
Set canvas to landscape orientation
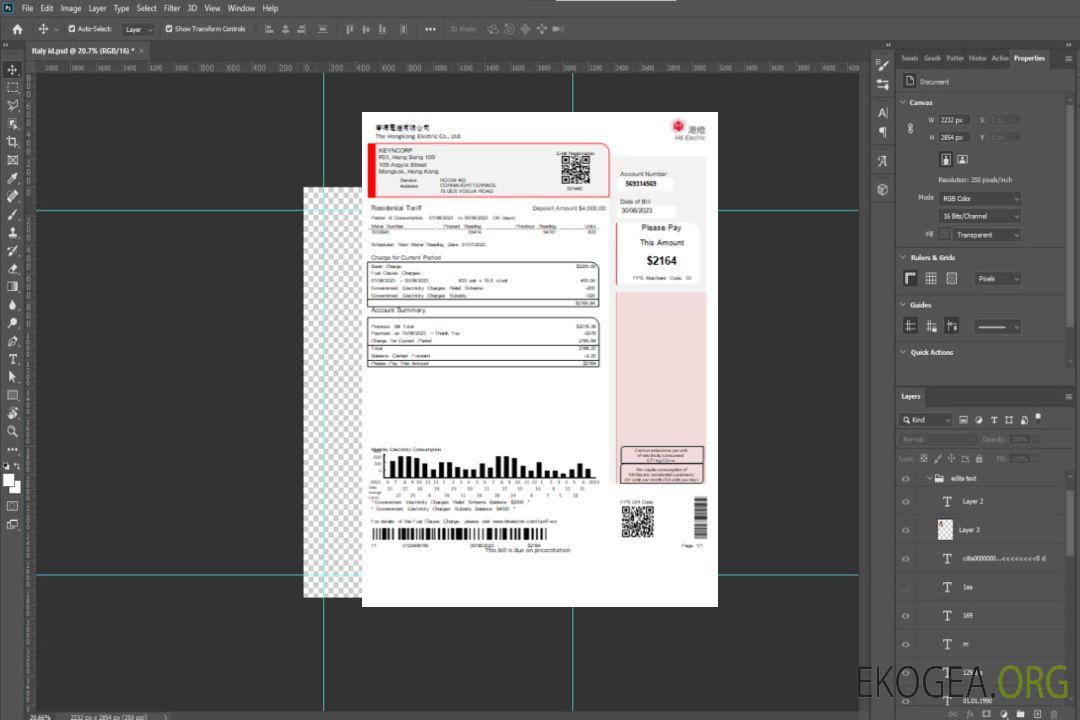[962, 159]
